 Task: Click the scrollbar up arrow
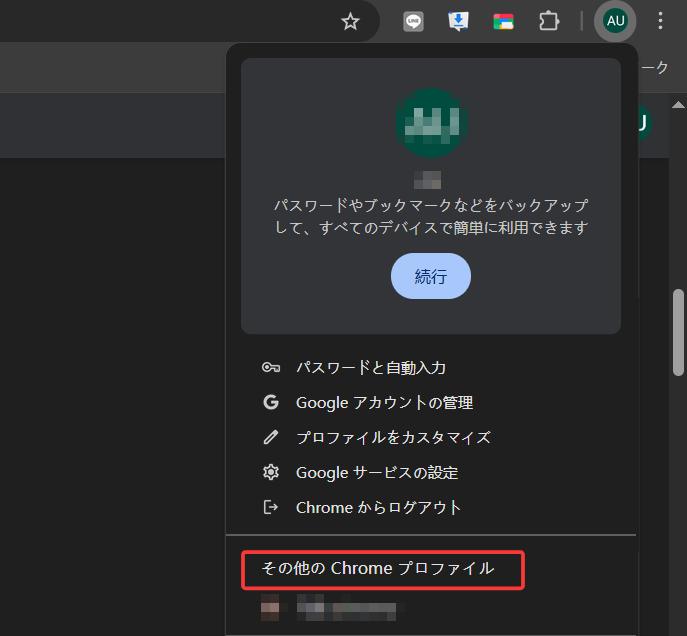tap(678, 104)
